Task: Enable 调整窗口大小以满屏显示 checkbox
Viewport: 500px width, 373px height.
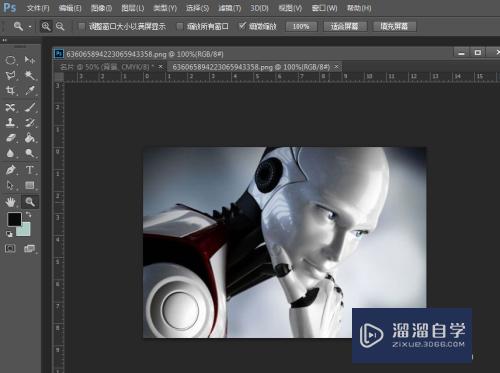Action: [x=81, y=26]
